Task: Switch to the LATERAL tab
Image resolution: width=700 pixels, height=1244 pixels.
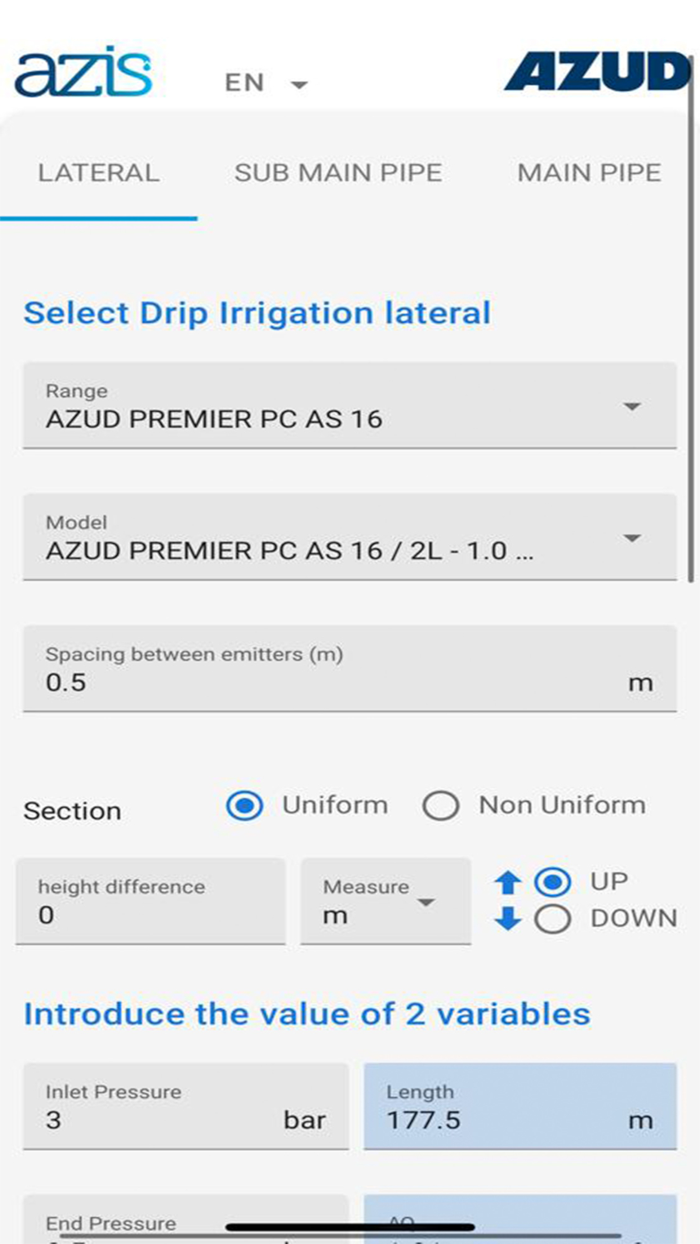Action: click(98, 172)
